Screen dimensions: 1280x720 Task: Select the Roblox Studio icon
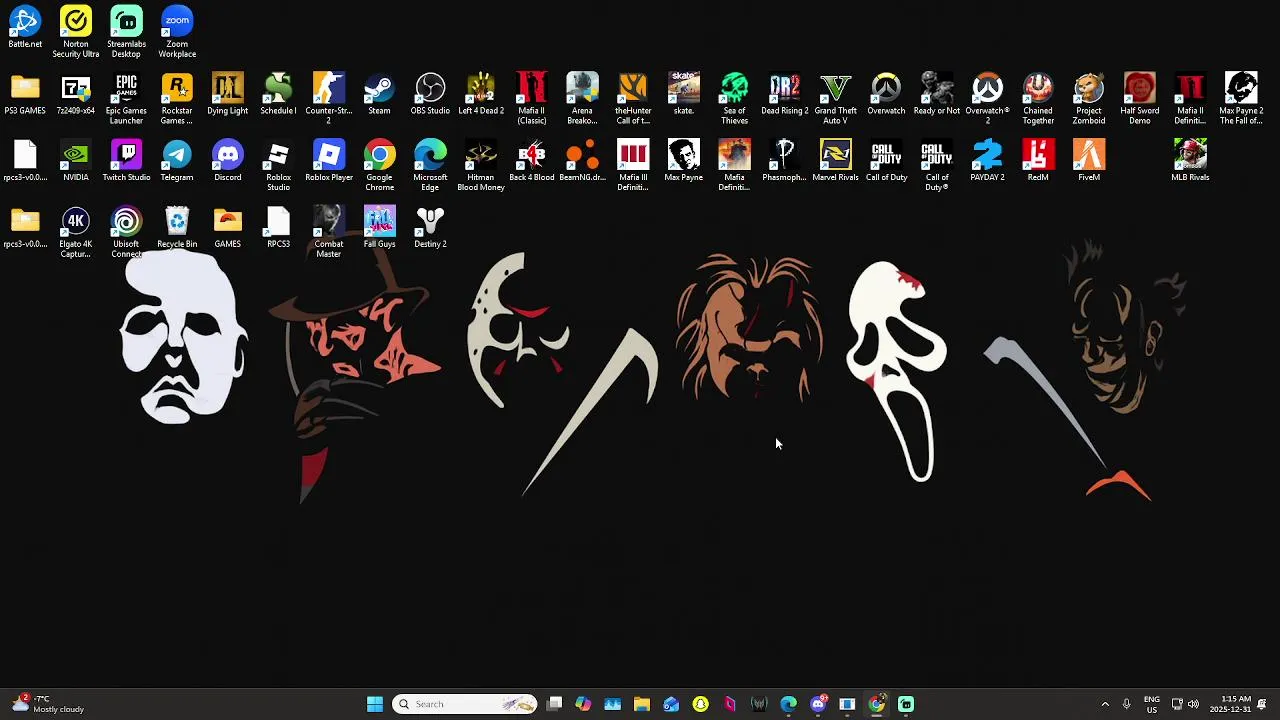pos(278,166)
